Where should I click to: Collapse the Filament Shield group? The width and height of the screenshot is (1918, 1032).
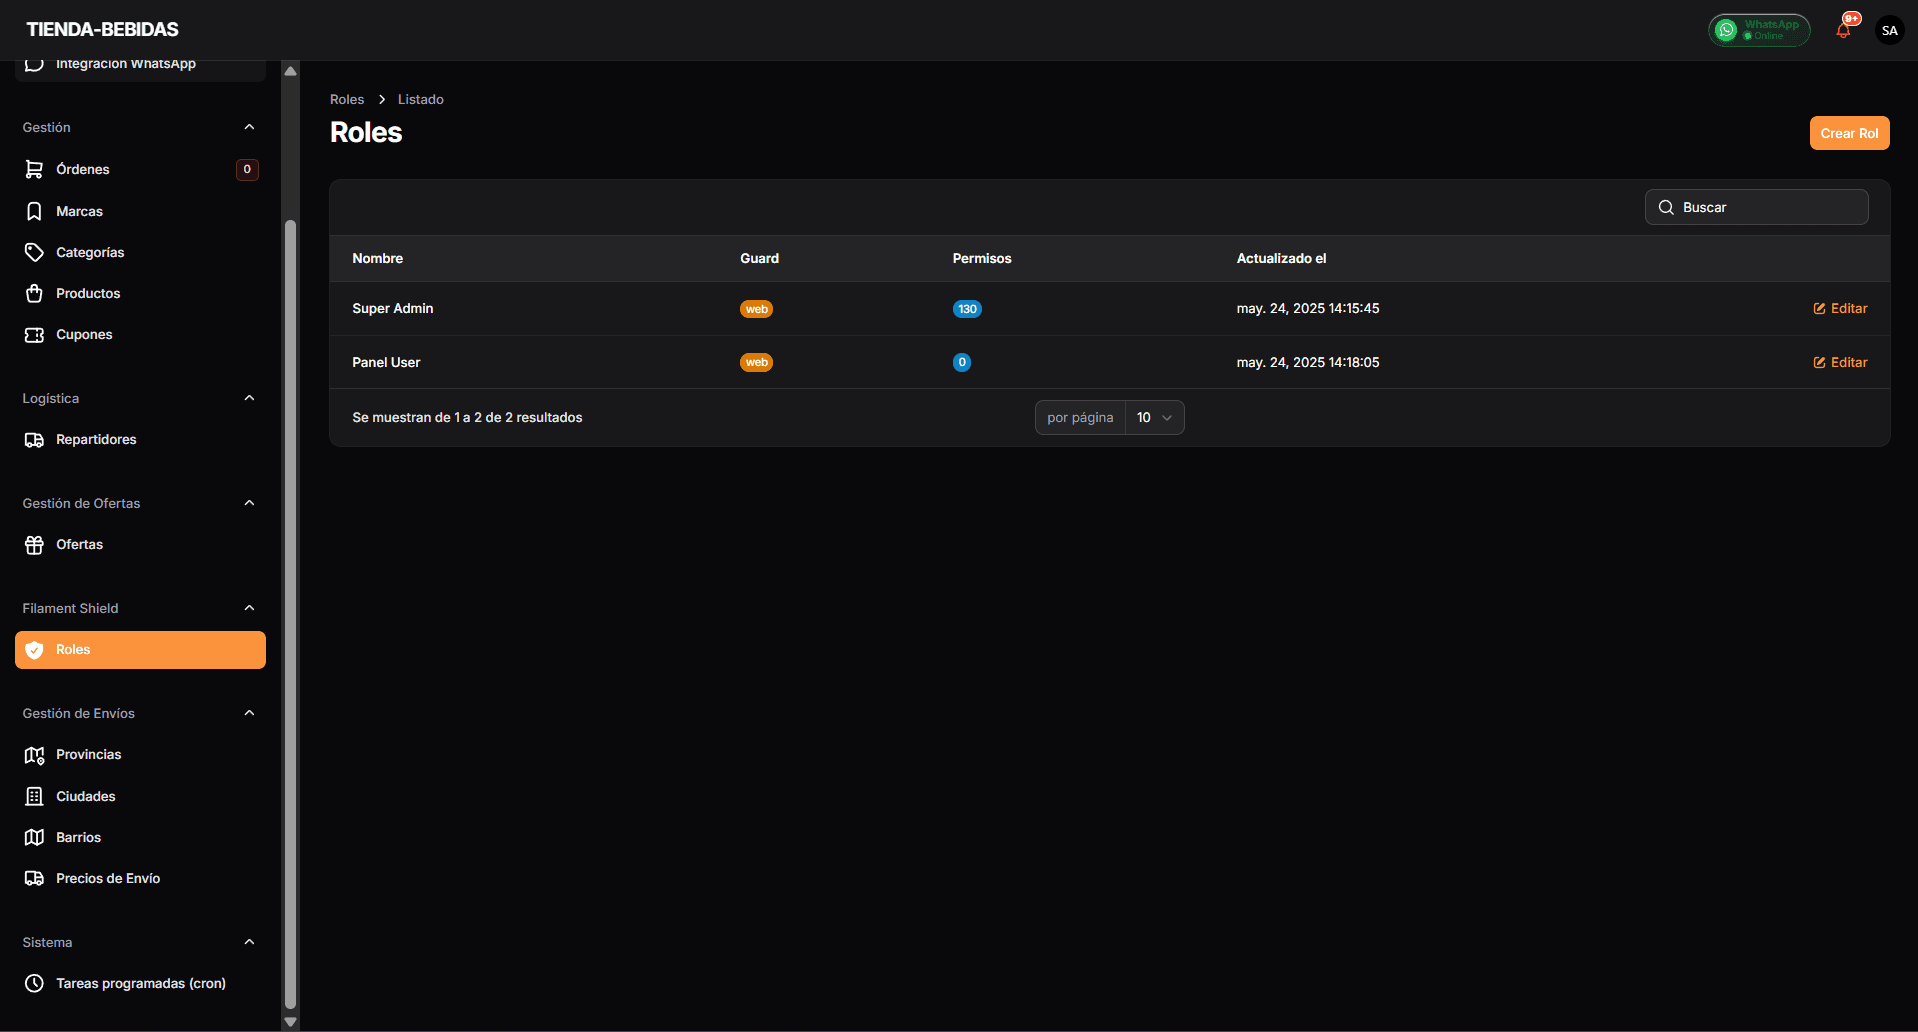click(249, 608)
